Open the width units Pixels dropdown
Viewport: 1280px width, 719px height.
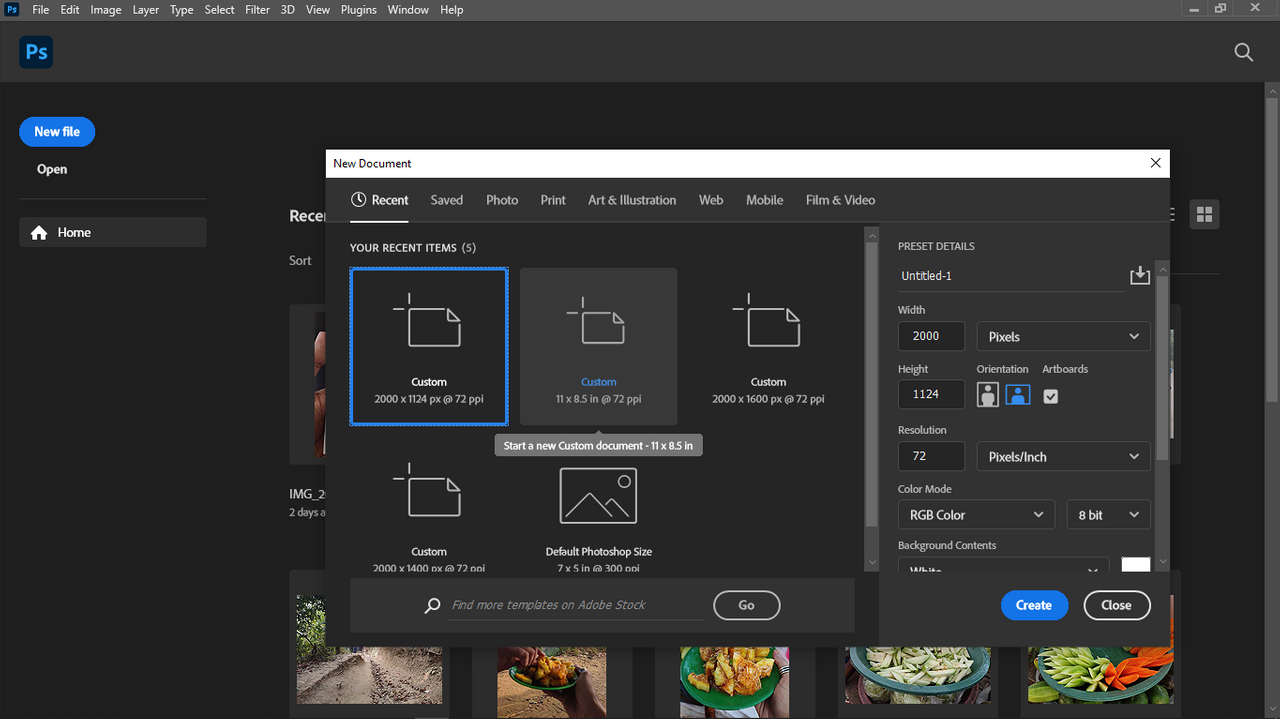[x=1063, y=337]
